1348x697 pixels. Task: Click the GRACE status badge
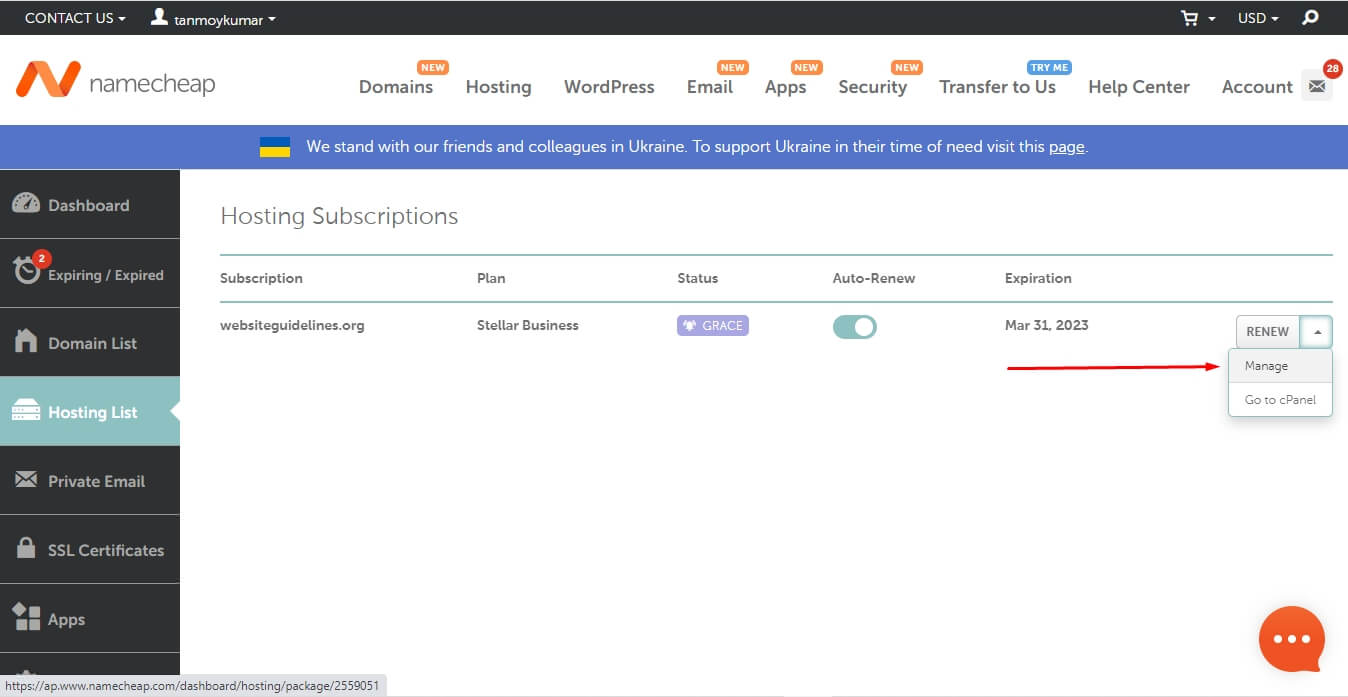click(x=712, y=325)
